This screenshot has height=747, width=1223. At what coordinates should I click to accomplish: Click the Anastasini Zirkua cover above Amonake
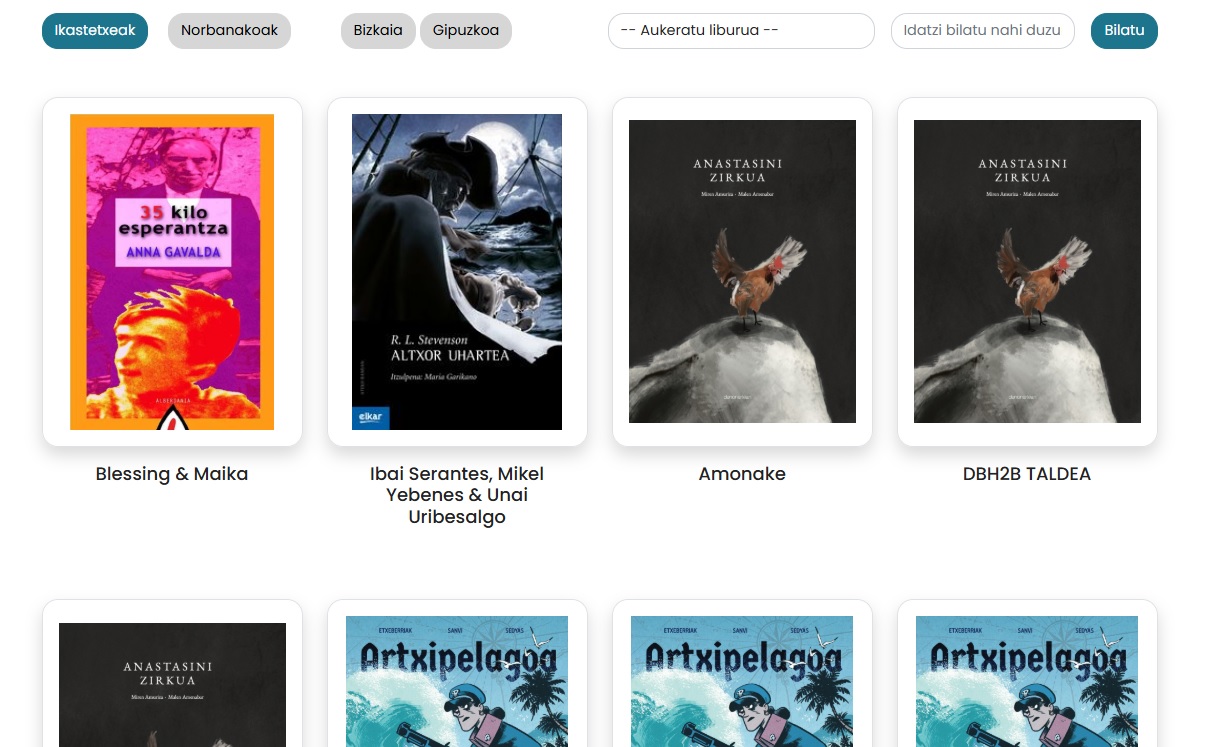click(742, 271)
